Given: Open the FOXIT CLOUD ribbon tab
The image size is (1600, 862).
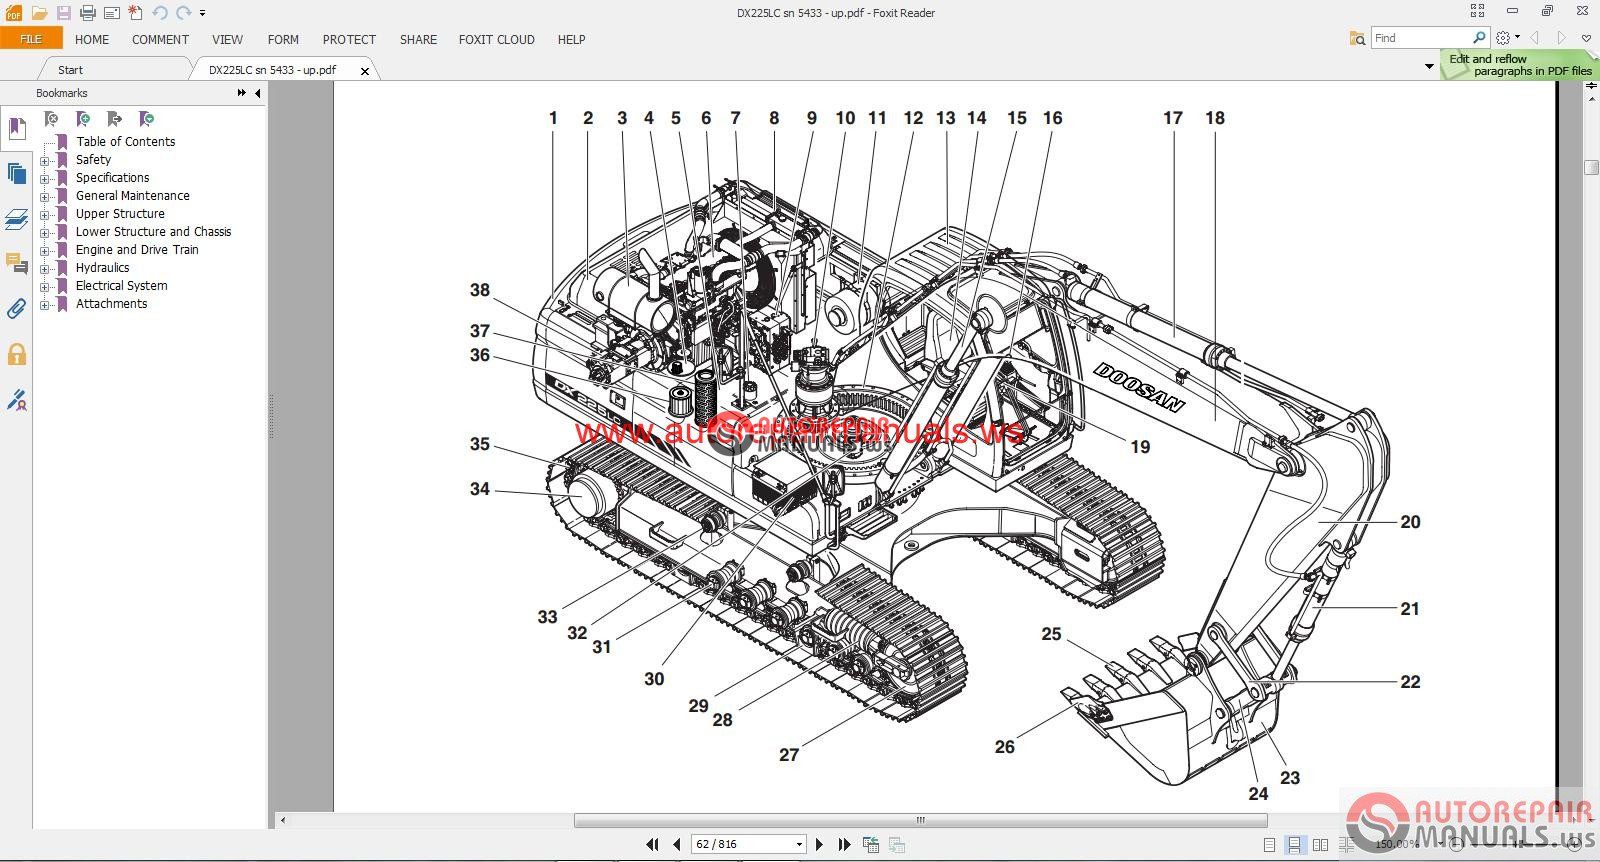Looking at the screenshot, I should 497,40.
